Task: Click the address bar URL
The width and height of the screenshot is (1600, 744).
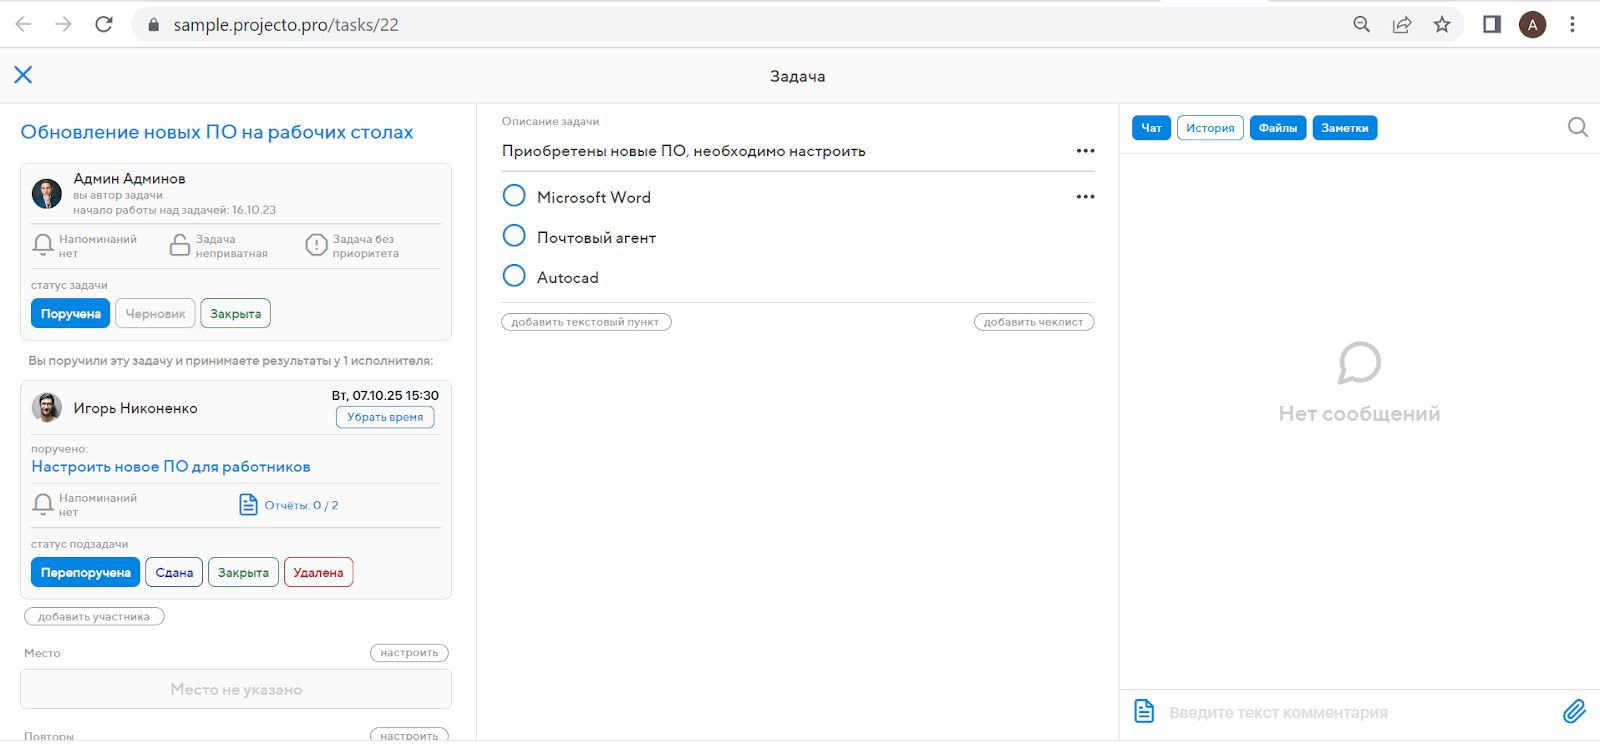Action: coord(286,25)
